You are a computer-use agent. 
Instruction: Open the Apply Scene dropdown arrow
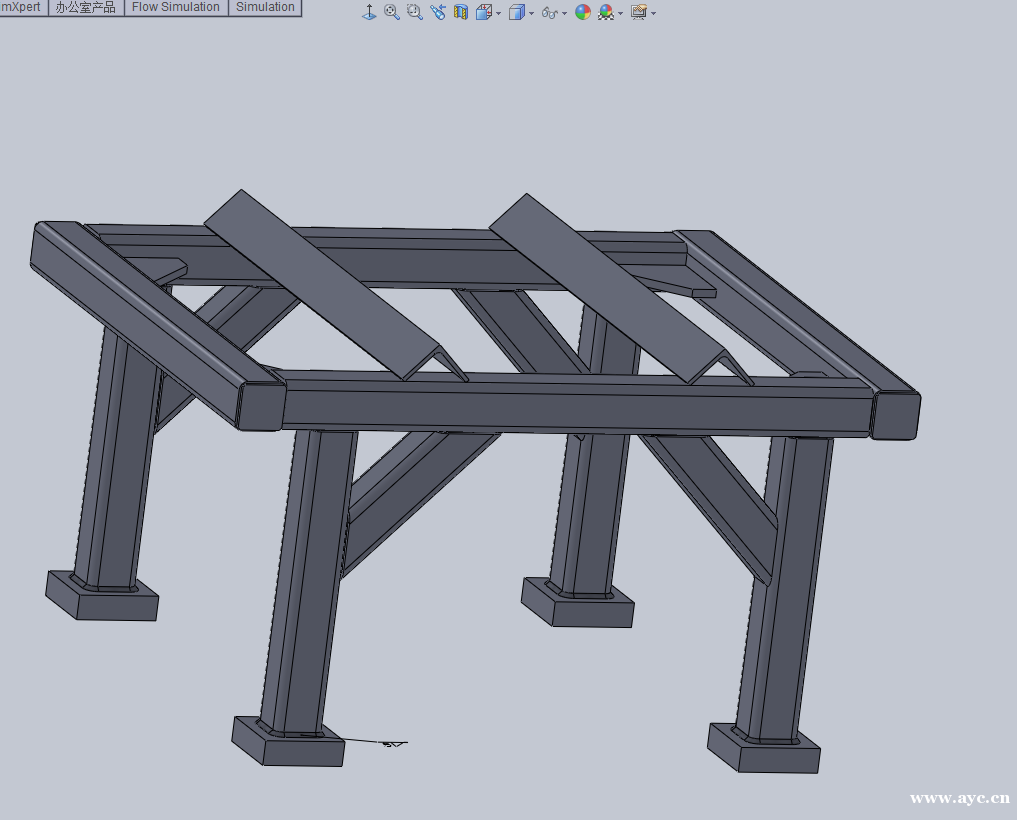(x=621, y=14)
